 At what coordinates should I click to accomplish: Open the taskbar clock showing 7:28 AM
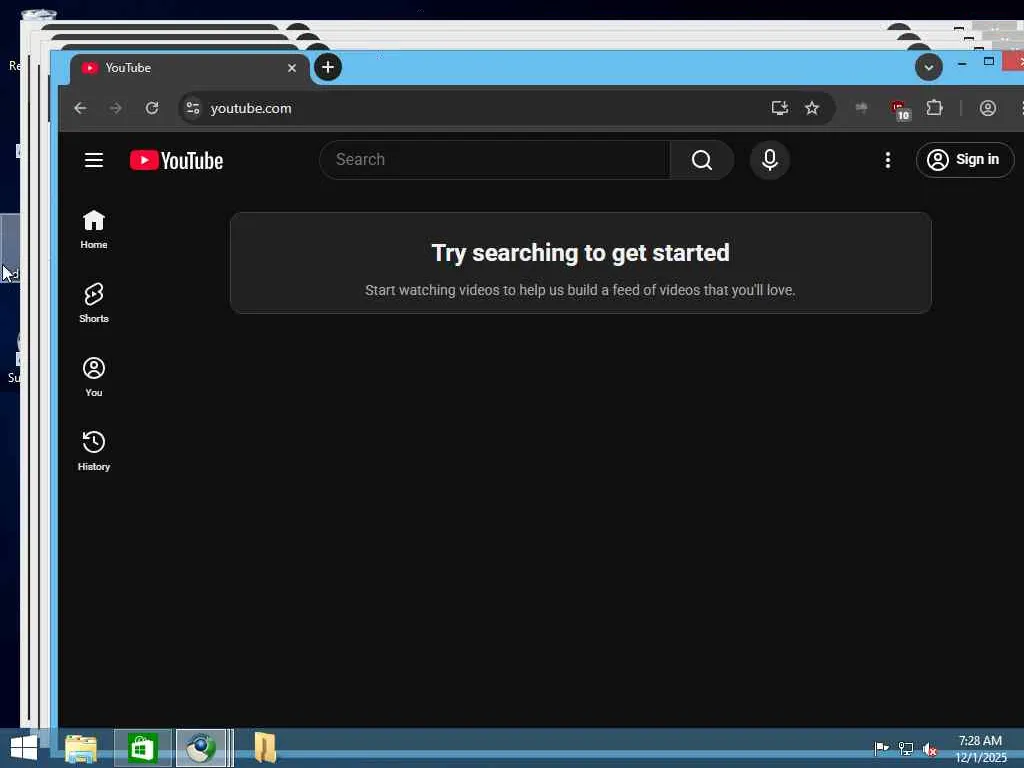pos(980,748)
